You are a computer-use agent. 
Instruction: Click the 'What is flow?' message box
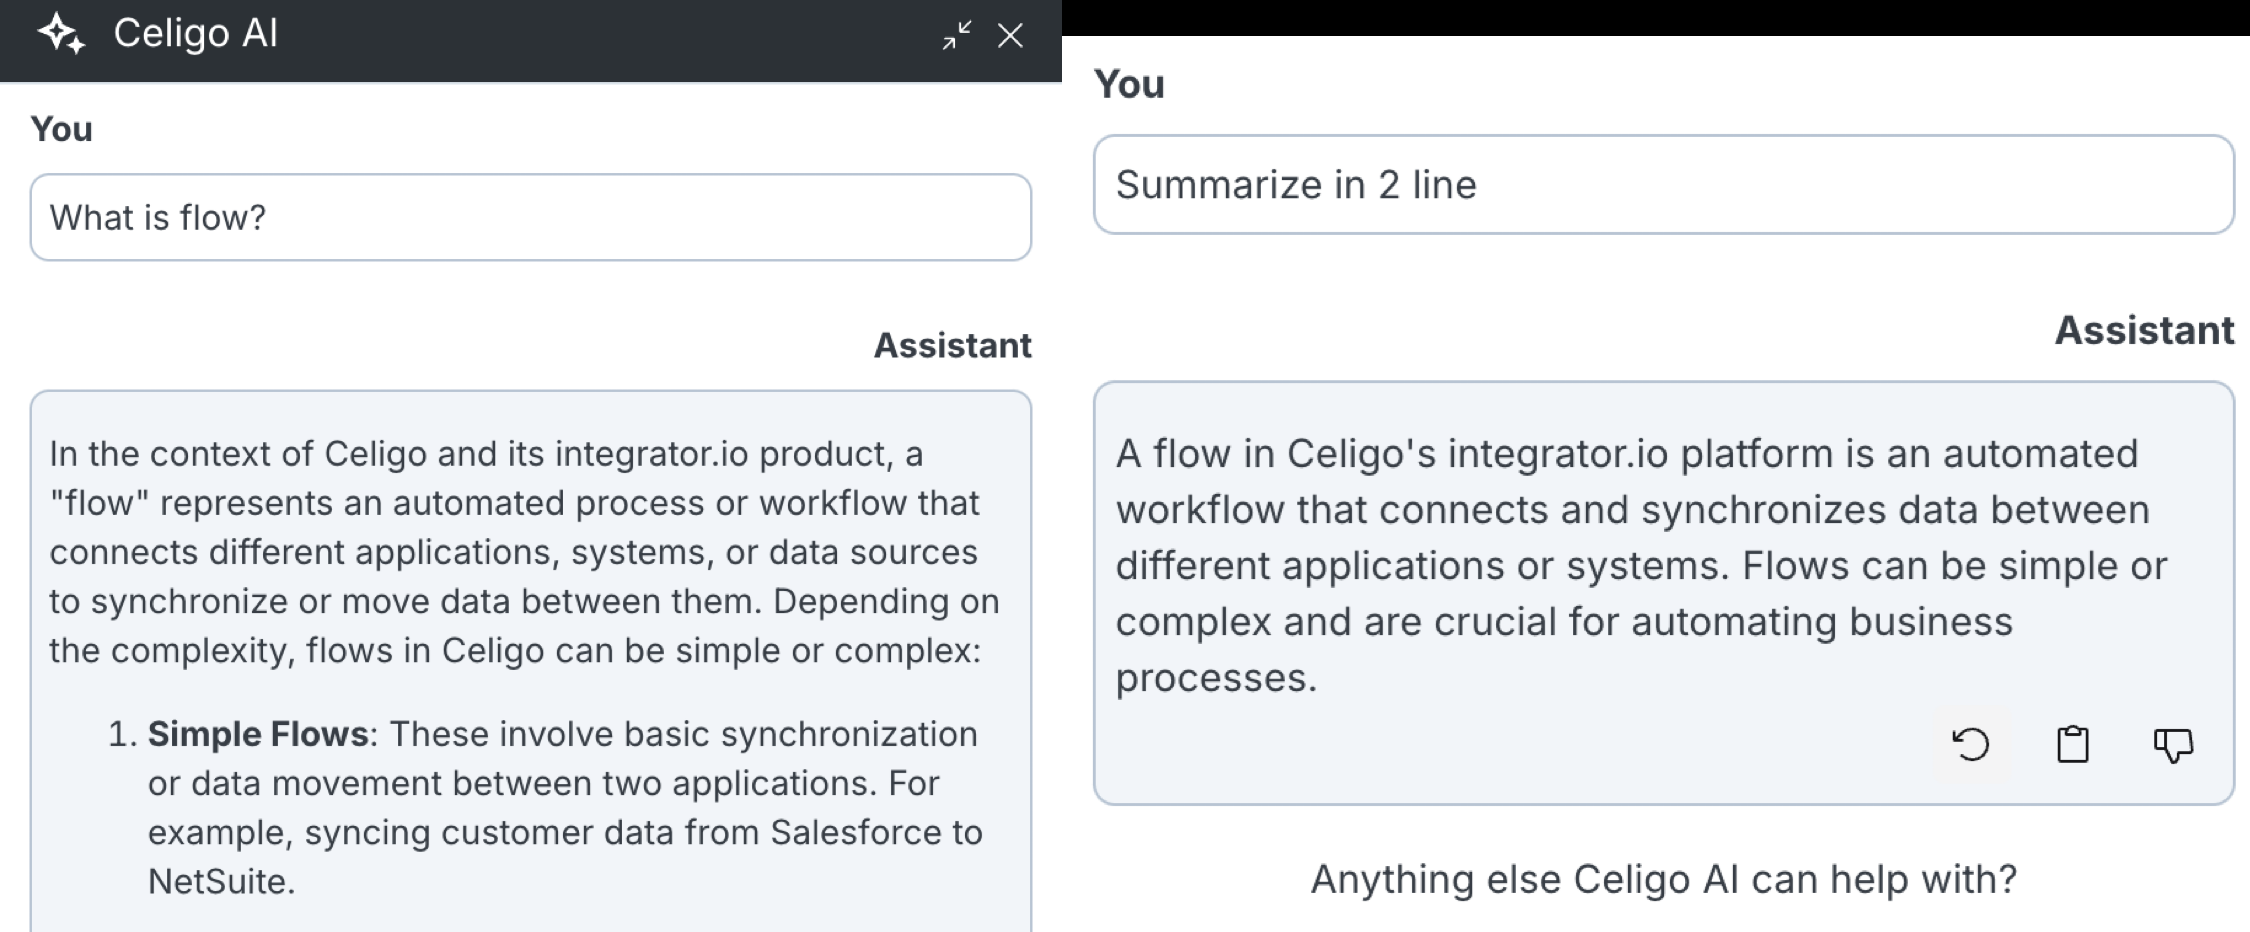[x=530, y=217]
